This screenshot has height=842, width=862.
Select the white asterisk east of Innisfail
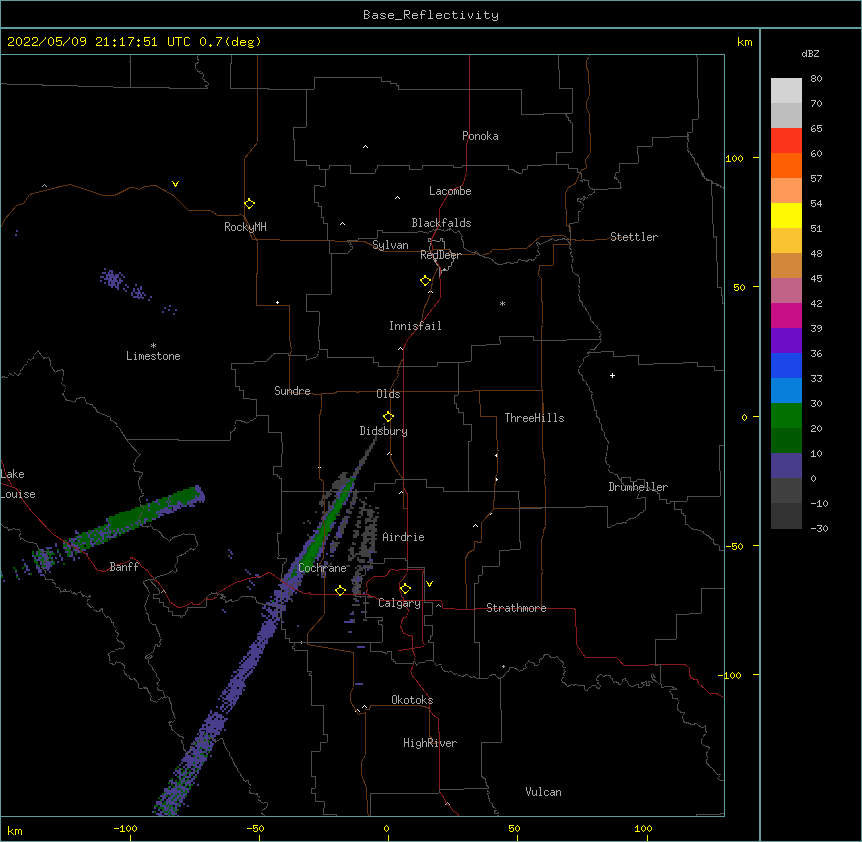coord(502,303)
